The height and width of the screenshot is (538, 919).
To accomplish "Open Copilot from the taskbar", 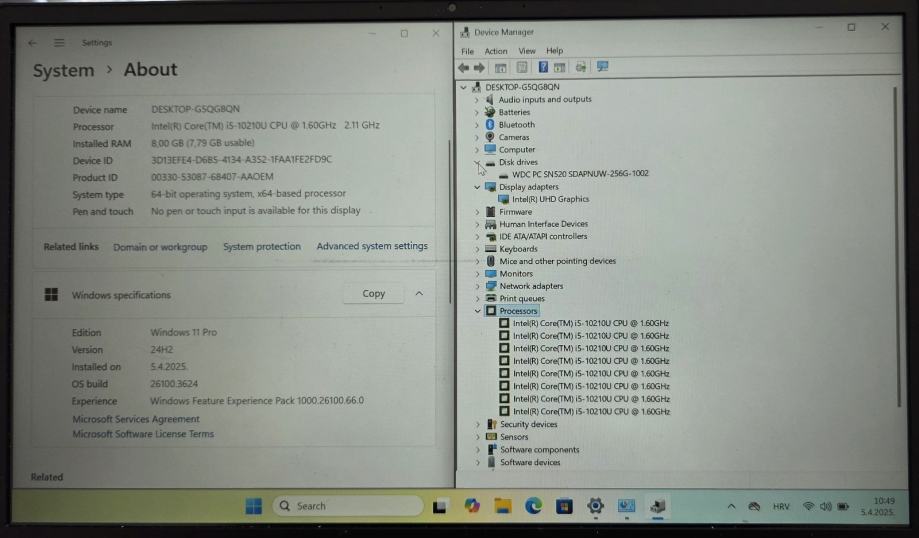I will (471, 506).
